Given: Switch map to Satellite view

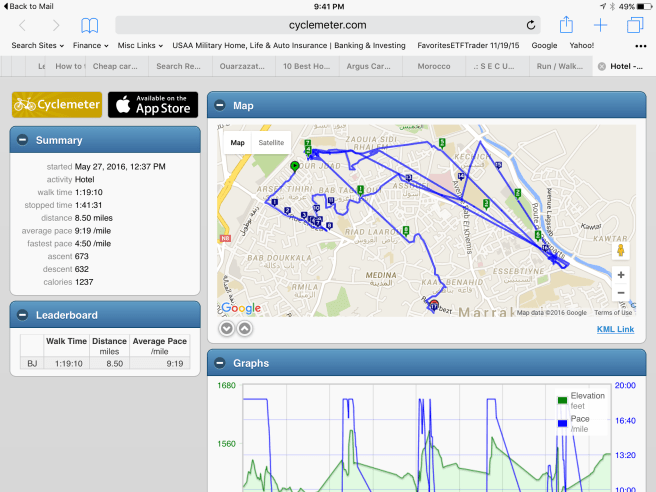Looking at the screenshot, I should coord(271,142).
